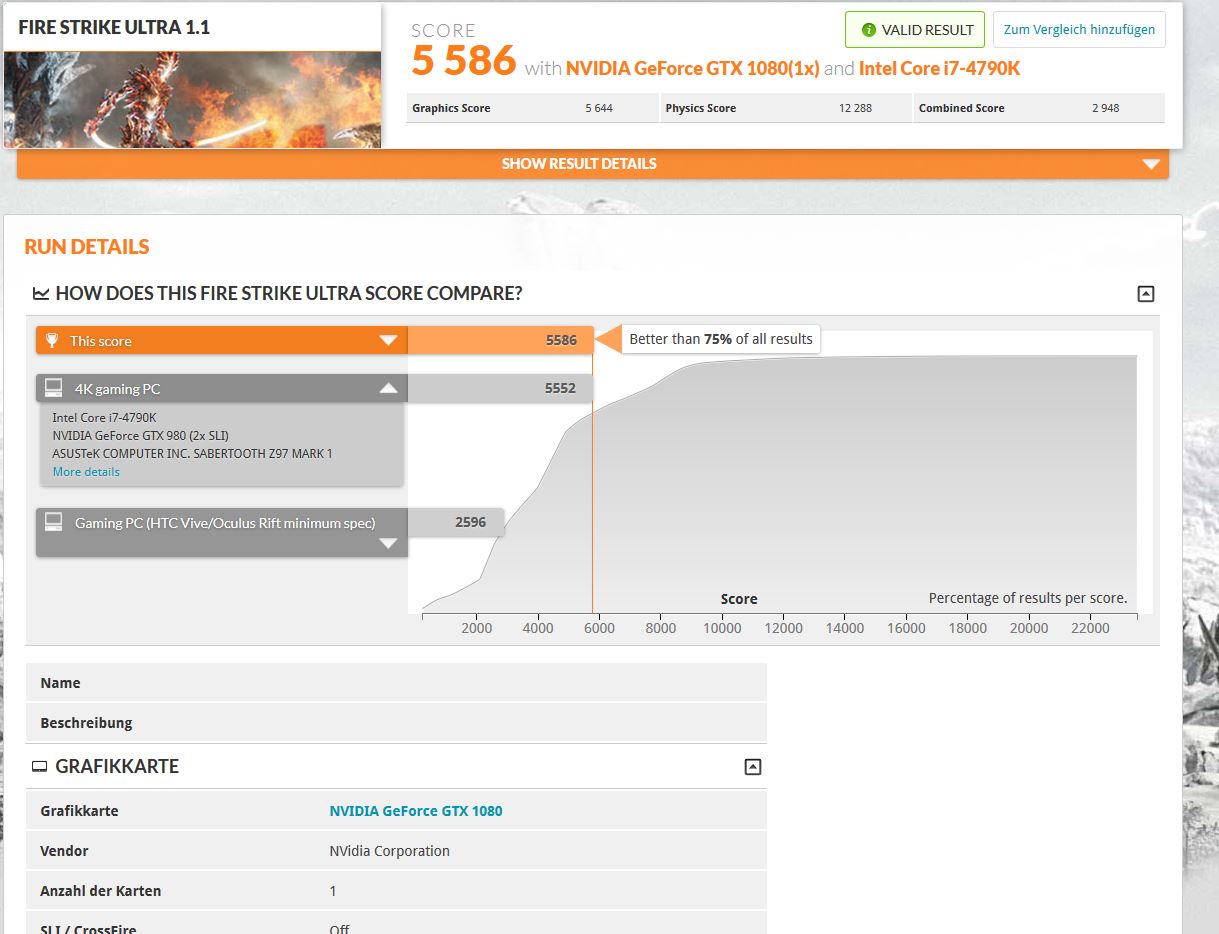Click the 5552 score of 4K gaming PC
The height and width of the screenshot is (934, 1219).
coord(560,388)
